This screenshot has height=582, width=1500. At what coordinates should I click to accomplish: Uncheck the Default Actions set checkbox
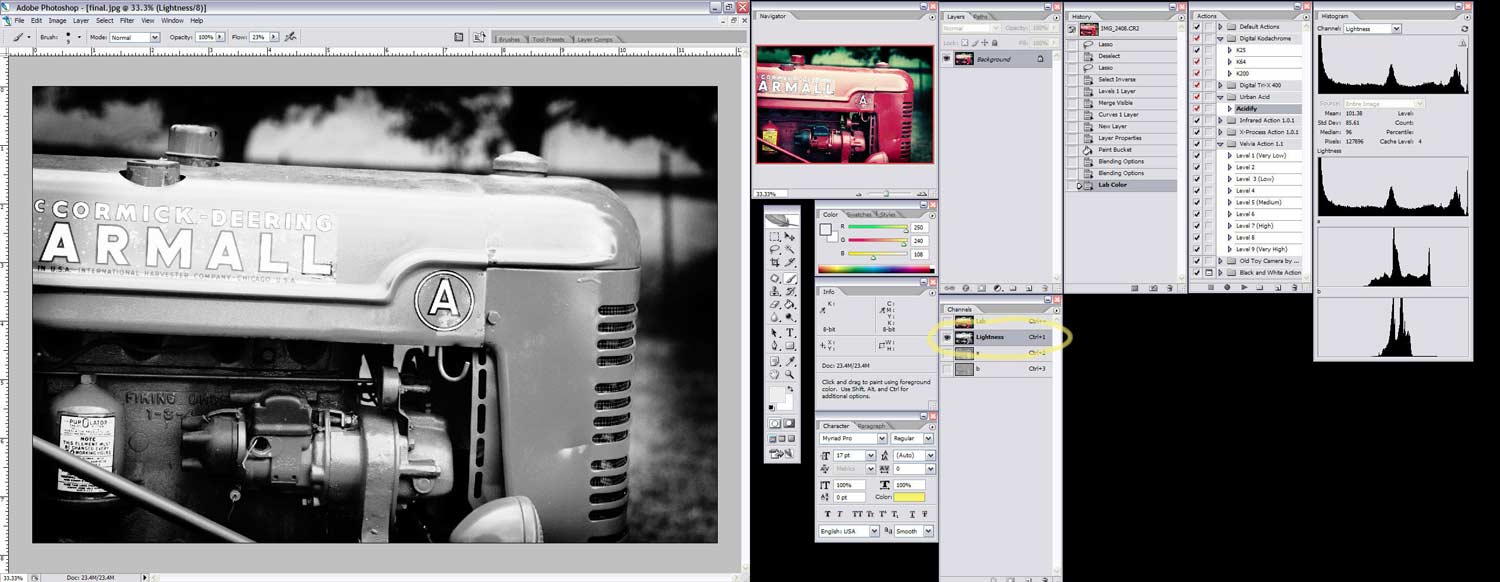point(1197,26)
